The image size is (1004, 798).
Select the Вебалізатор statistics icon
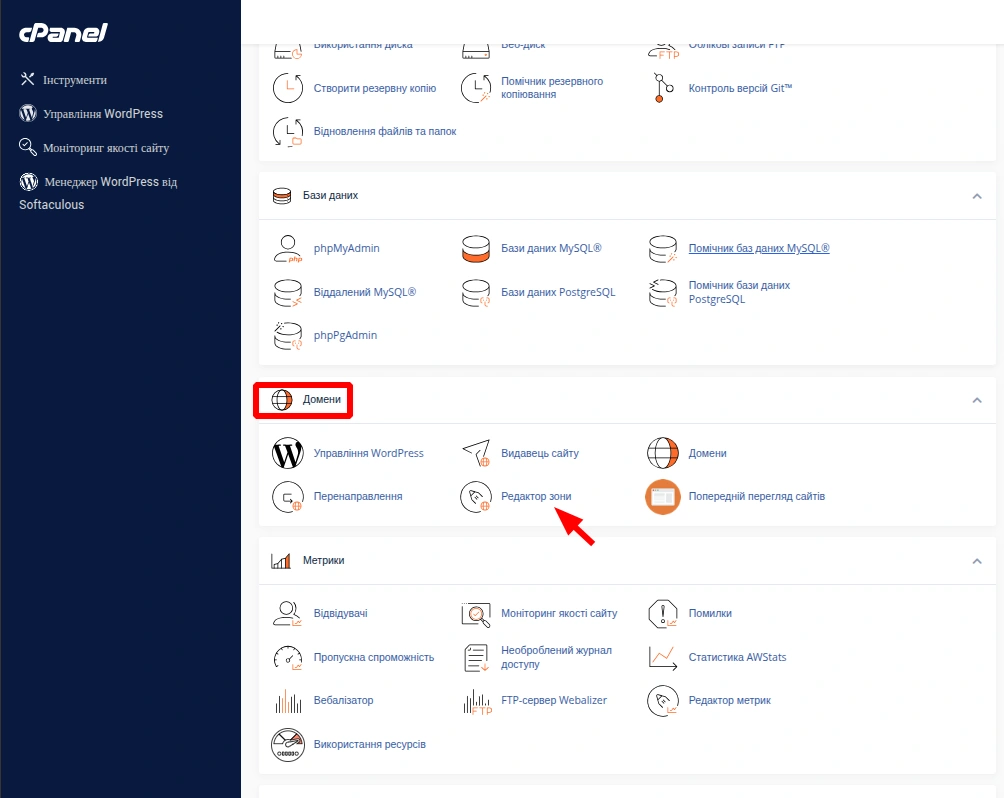[x=287, y=700]
